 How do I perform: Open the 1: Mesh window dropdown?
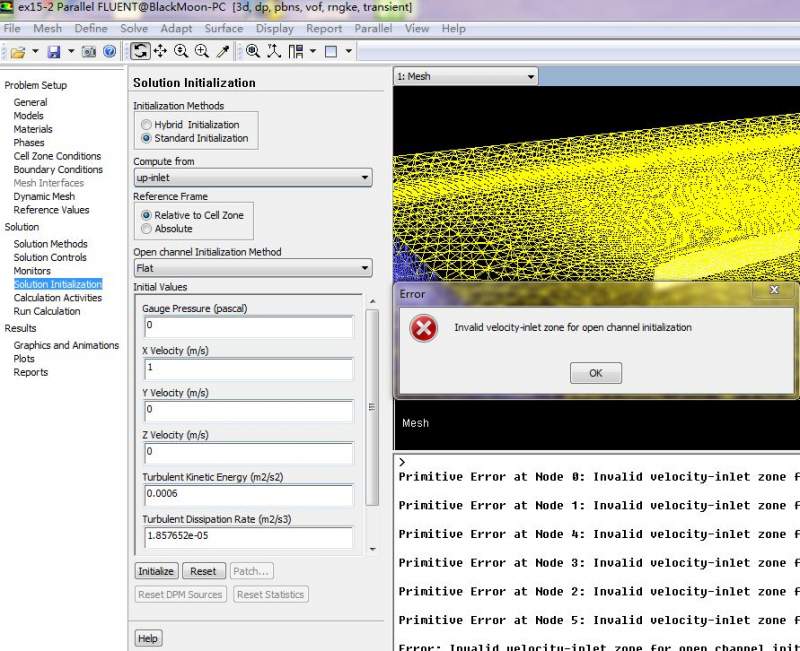tap(466, 77)
